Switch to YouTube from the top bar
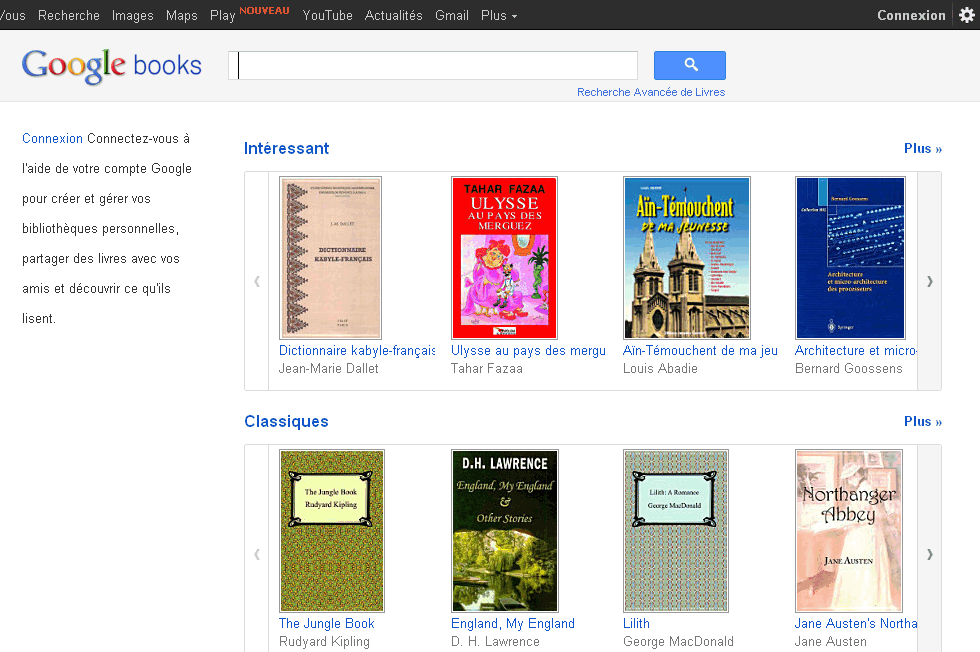The width and height of the screenshot is (980, 652). pyautogui.click(x=328, y=15)
